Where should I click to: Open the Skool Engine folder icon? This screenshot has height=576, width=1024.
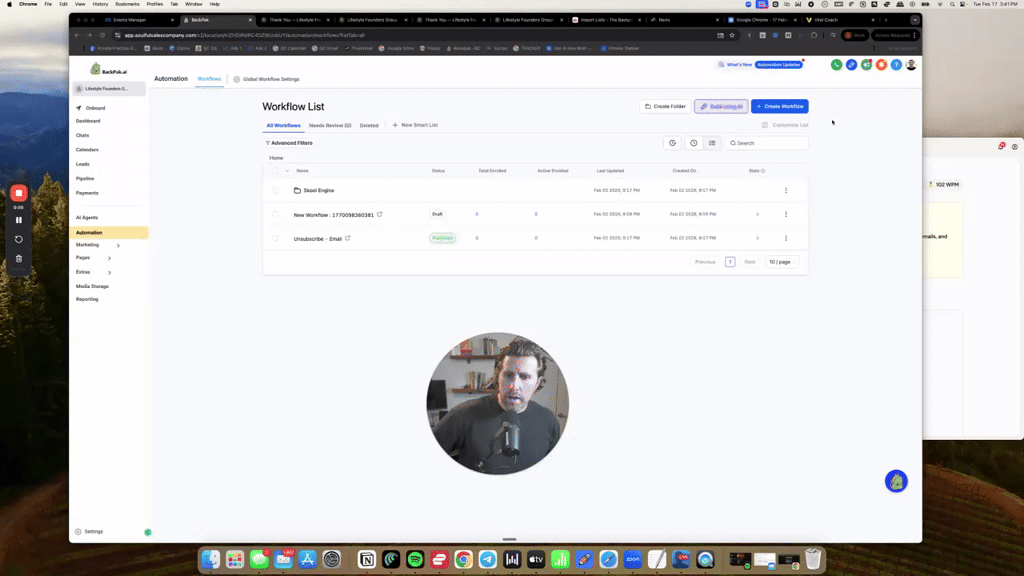pos(297,190)
